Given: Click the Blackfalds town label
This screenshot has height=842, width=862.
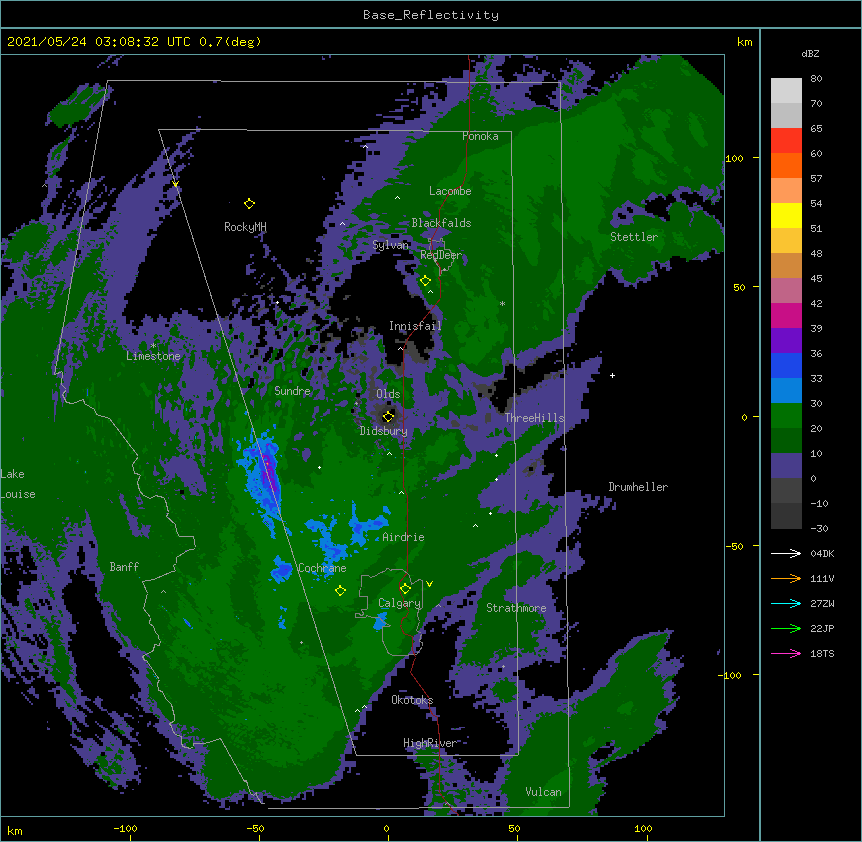Looking at the screenshot, I should [441, 223].
